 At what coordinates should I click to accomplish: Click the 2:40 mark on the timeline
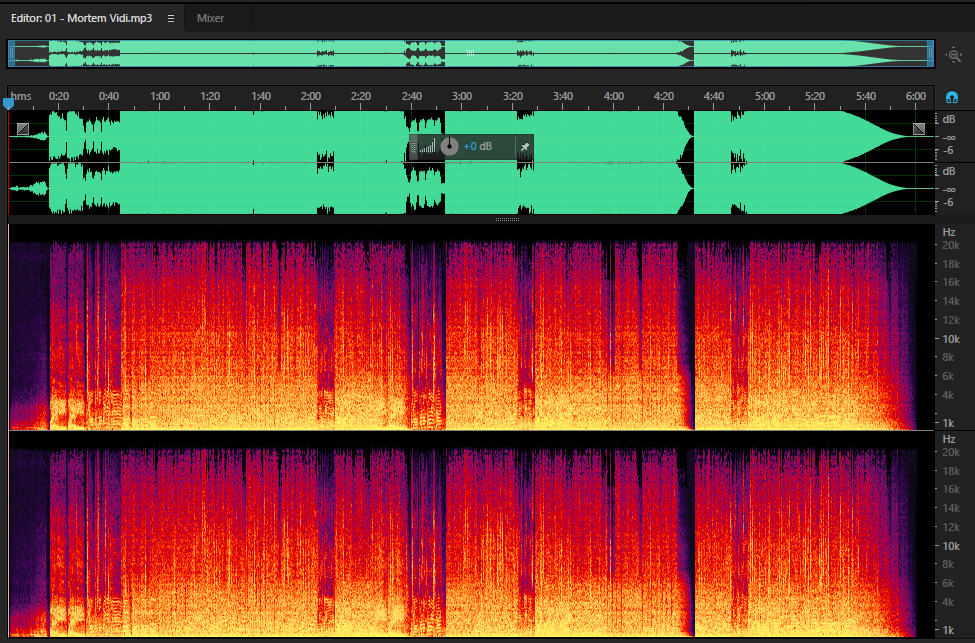pos(412,96)
